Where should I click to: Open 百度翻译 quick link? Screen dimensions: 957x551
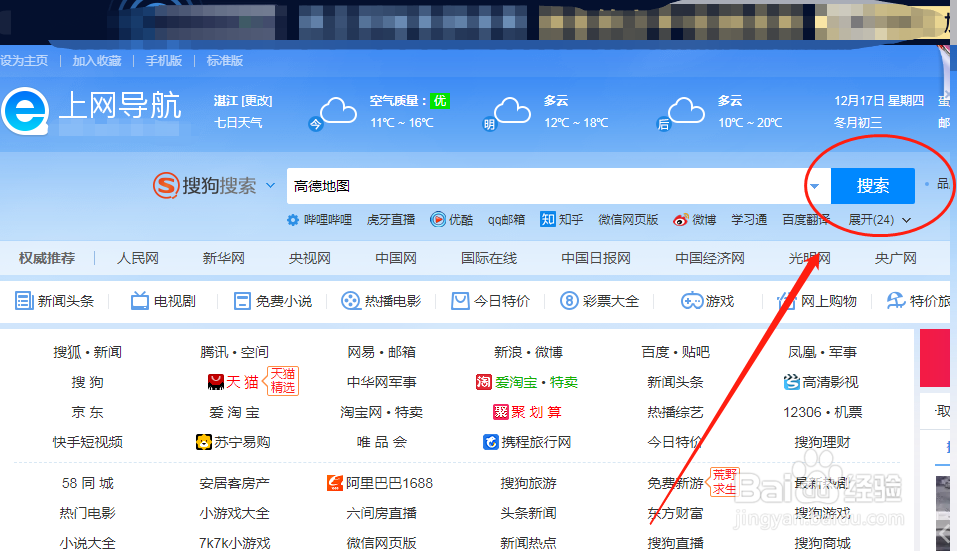point(806,220)
